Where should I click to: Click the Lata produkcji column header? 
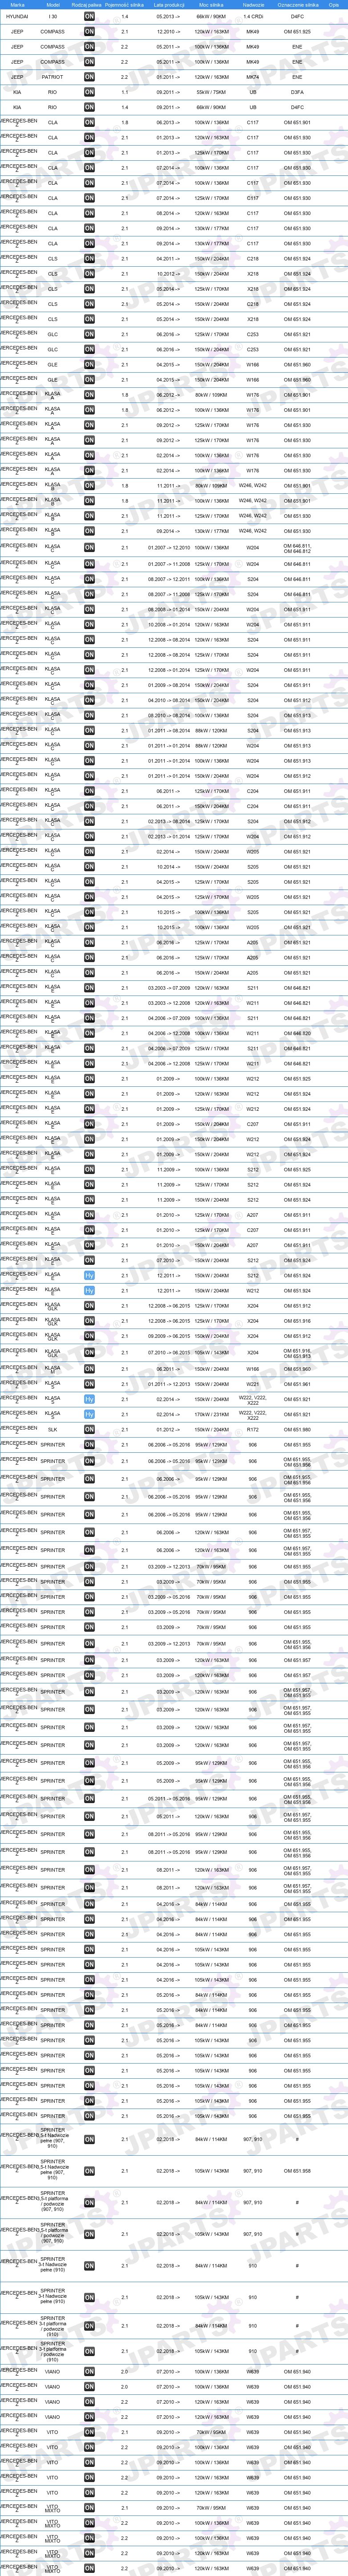click(x=170, y=5)
